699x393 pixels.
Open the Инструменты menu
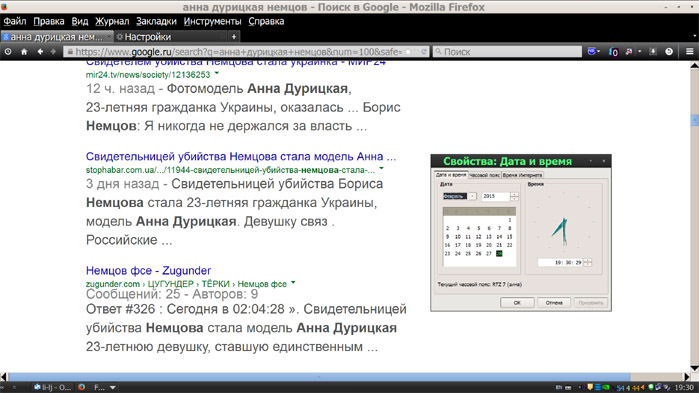click(x=212, y=21)
